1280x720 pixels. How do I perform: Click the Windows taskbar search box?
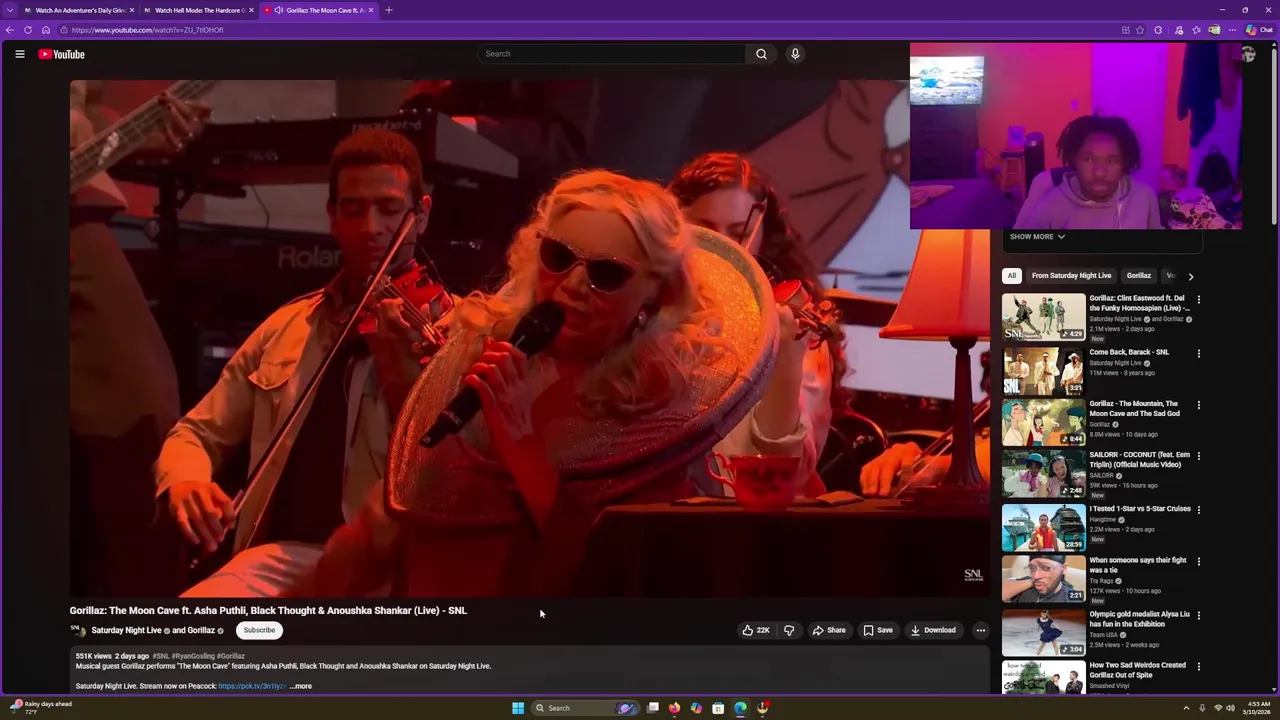click(x=586, y=708)
